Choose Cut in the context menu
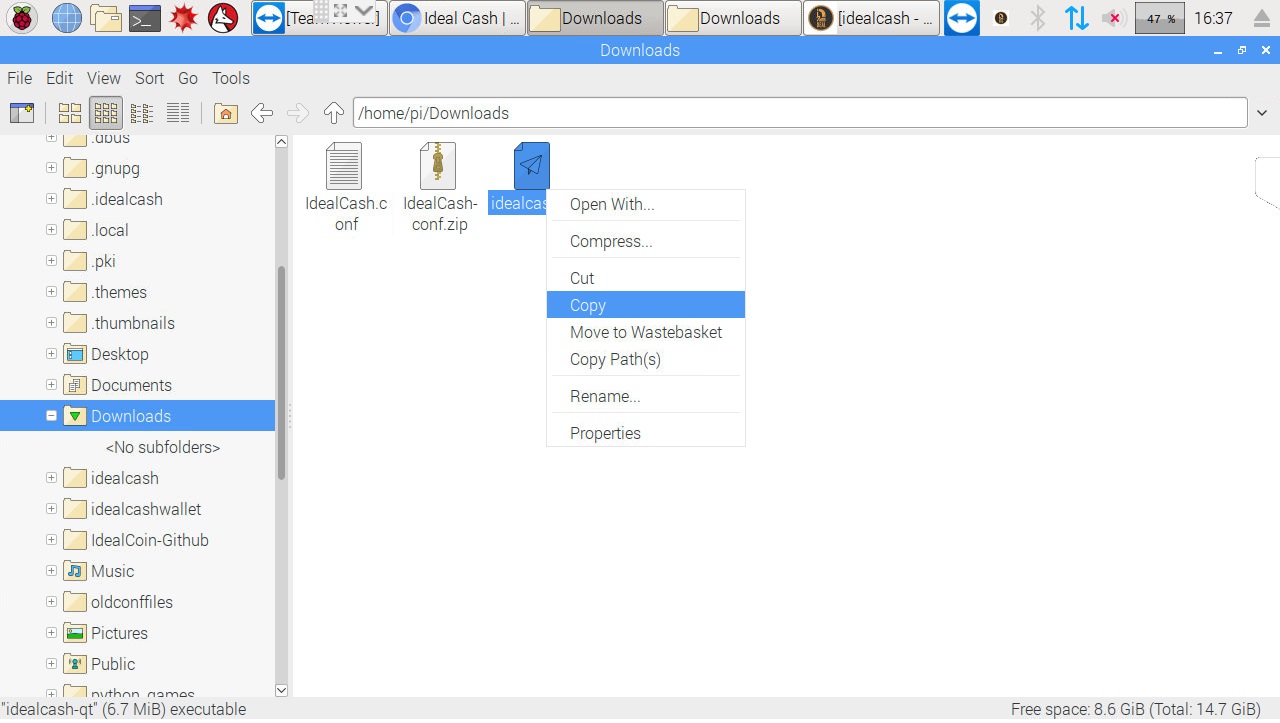Screen dimensions: 1280x723 click(x=646, y=278)
